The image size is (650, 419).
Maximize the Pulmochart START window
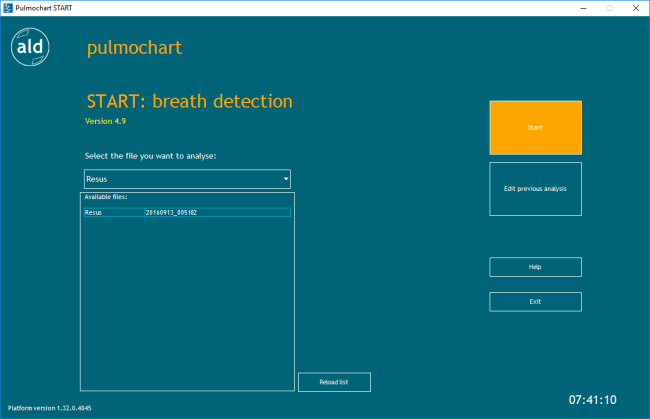click(607, 7)
